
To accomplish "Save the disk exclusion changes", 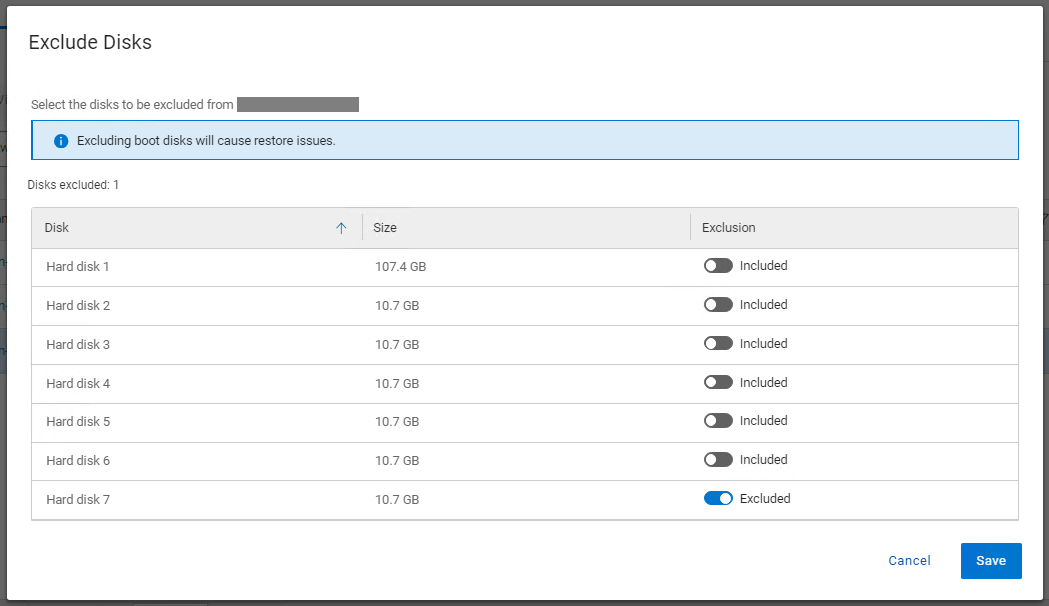I will 990,561.
